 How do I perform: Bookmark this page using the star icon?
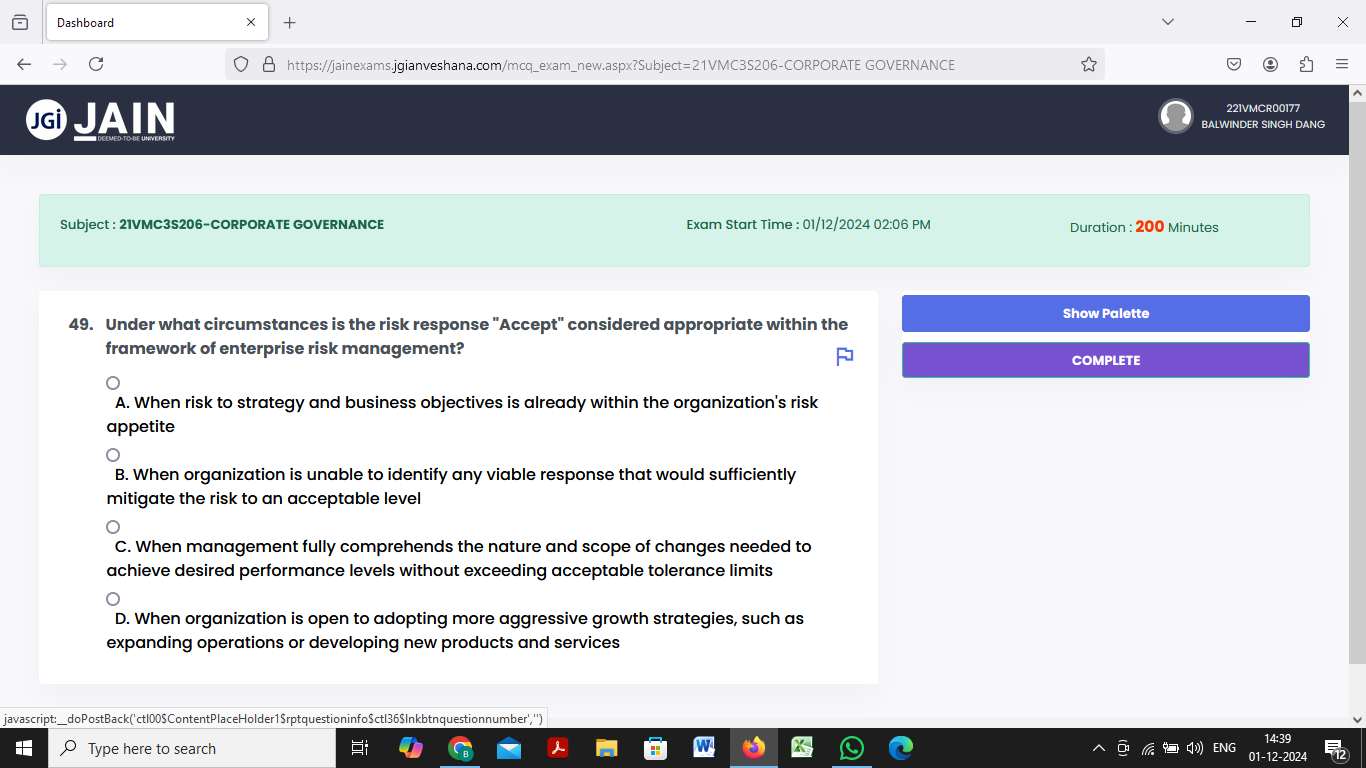1088,63
